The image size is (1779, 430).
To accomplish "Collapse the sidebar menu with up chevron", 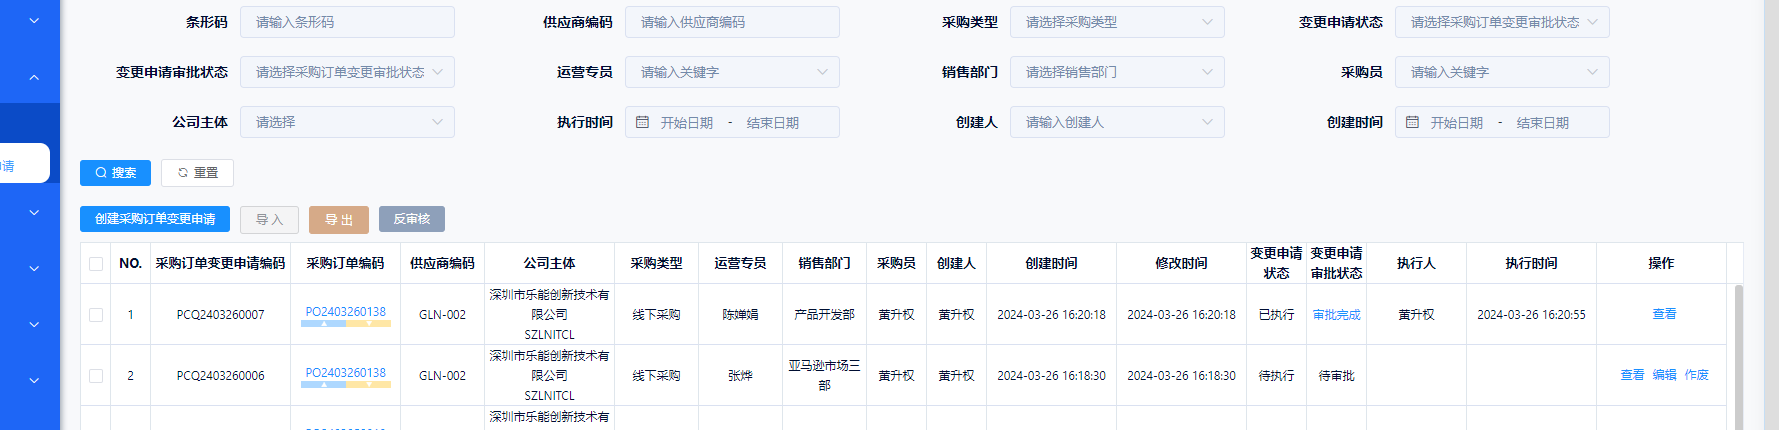I will tap(34, 77).
